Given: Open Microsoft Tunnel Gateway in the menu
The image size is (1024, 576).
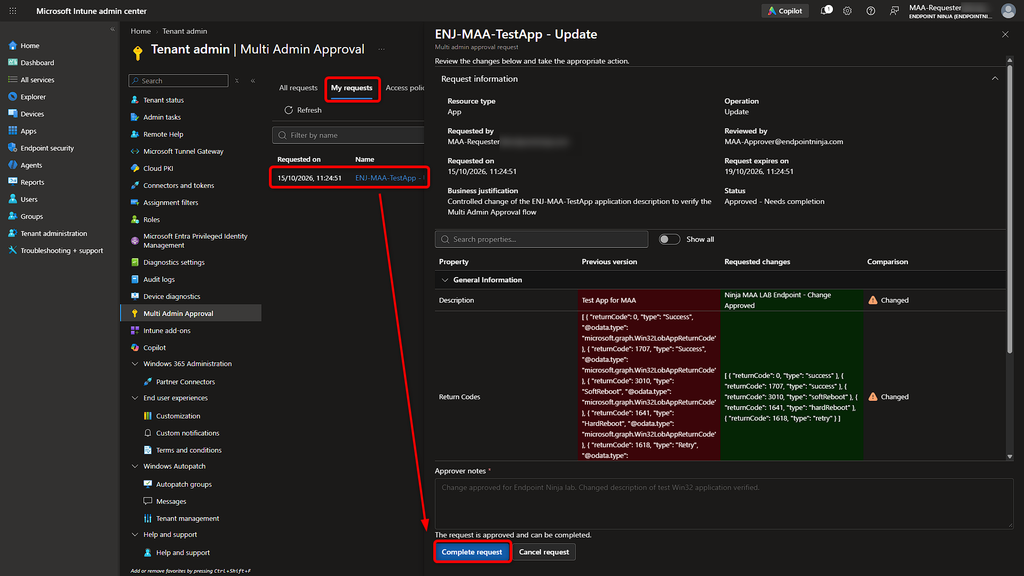Looking at the screenshot, I should click(183, 151).
